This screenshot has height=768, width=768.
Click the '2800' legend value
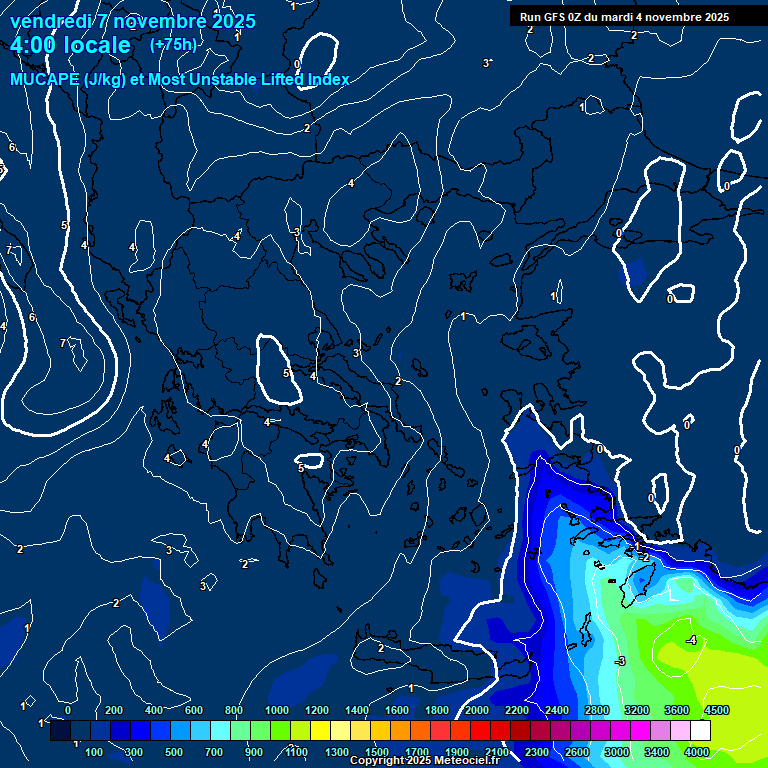point(597,710)
